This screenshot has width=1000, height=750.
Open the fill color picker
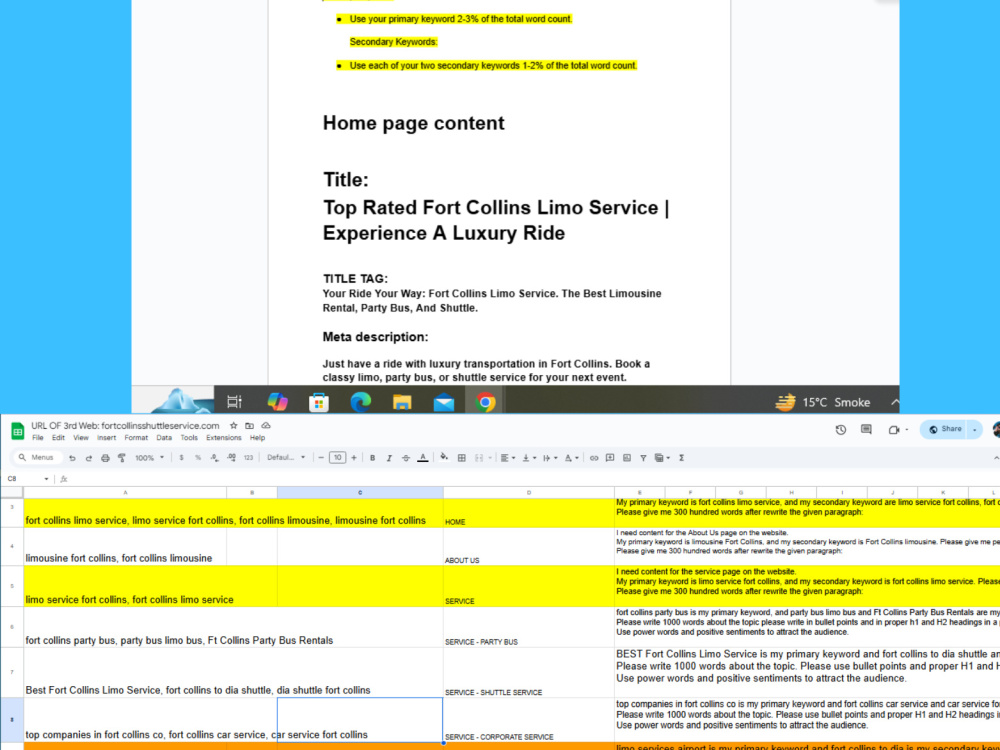tap(444, 458)
